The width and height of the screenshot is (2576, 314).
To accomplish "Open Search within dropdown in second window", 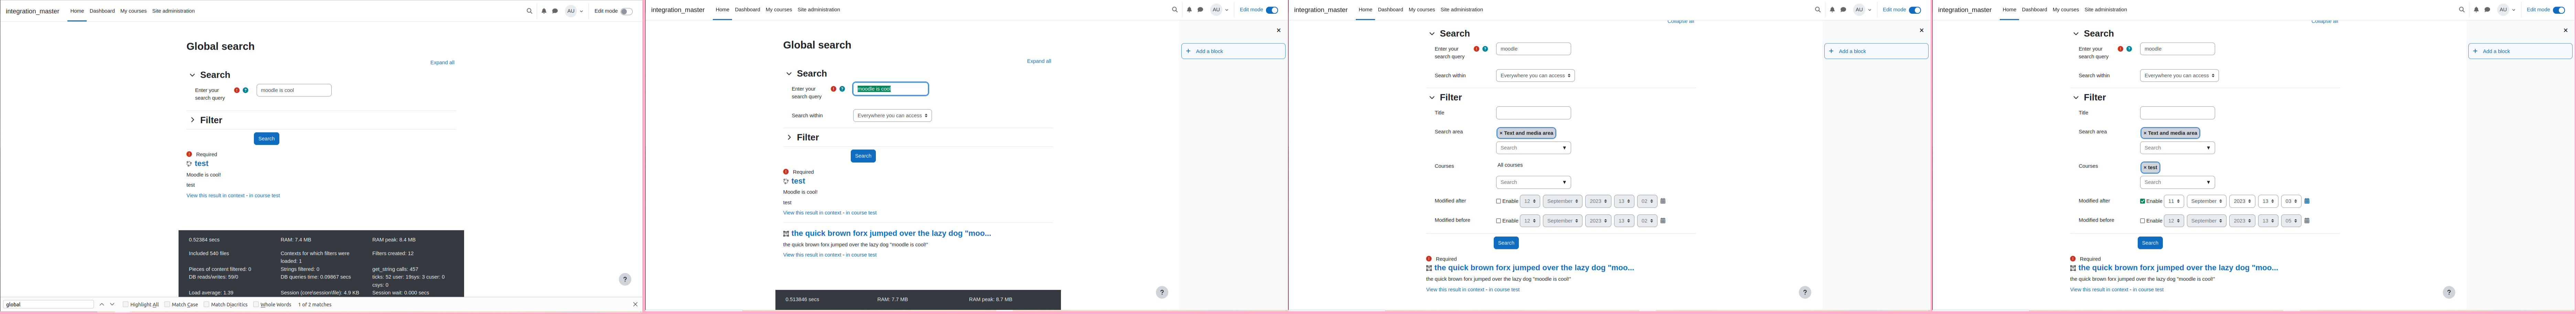I will coord(892,115).
